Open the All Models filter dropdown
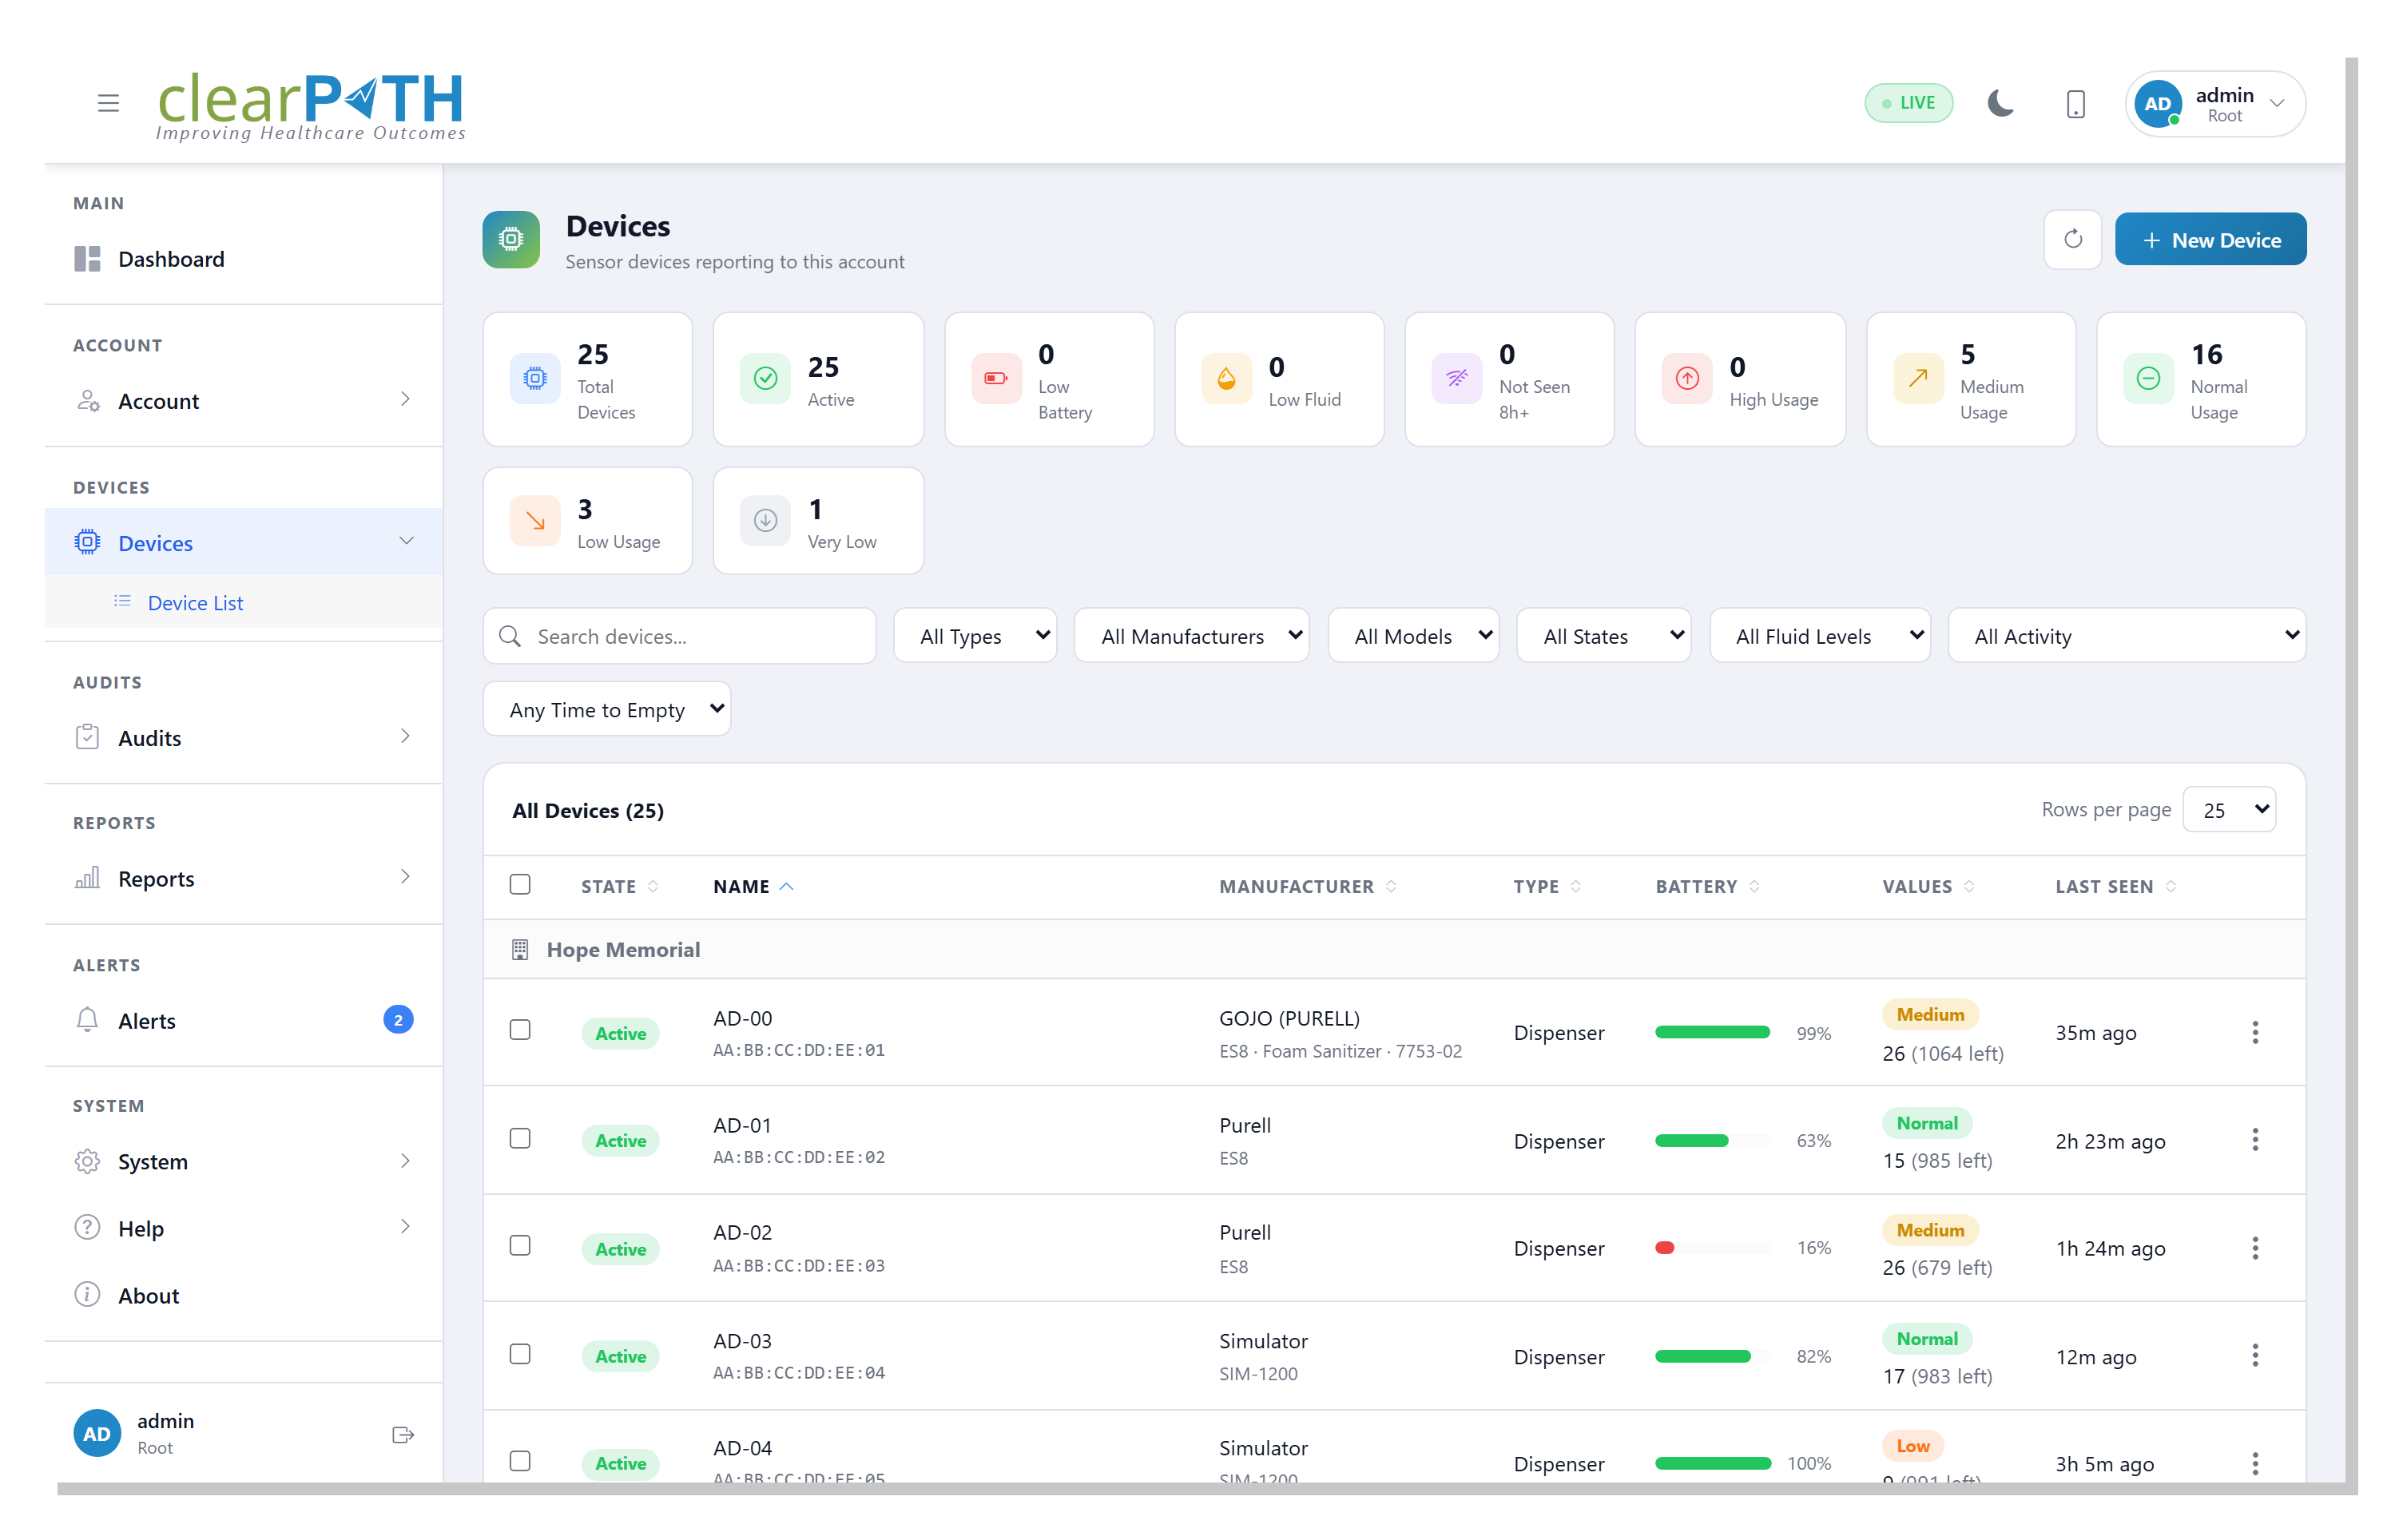The height and width of the screenshot is (1540, 2403). (x=1414, y=636)
